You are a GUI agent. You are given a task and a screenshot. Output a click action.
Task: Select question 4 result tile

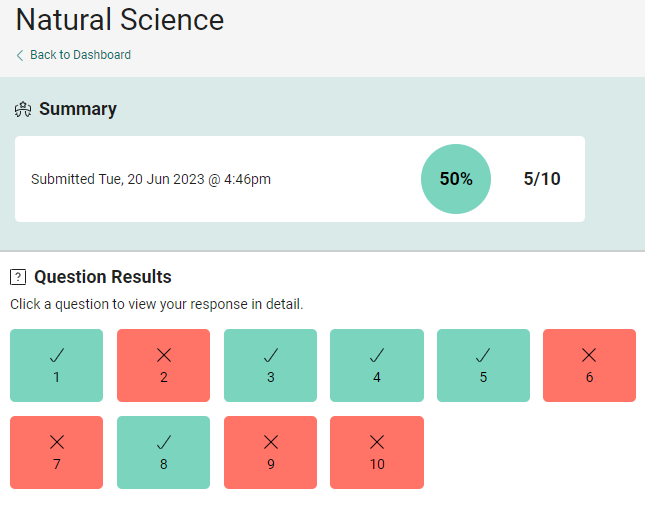click(x=376, y=365)
